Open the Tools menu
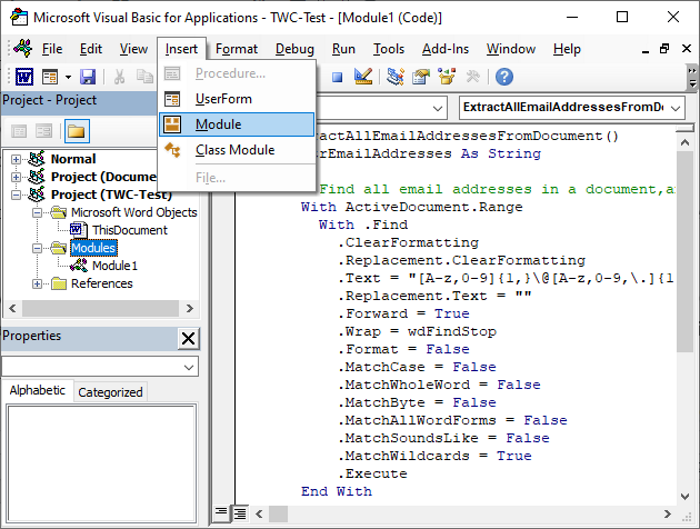The width and height of the screenshot is (700, 529). pos(389,49)
